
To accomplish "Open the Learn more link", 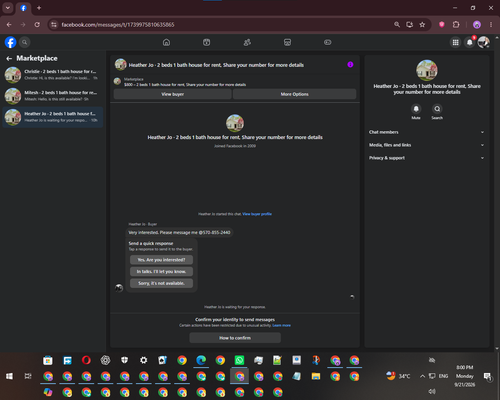I will click(x=281, y=325).
